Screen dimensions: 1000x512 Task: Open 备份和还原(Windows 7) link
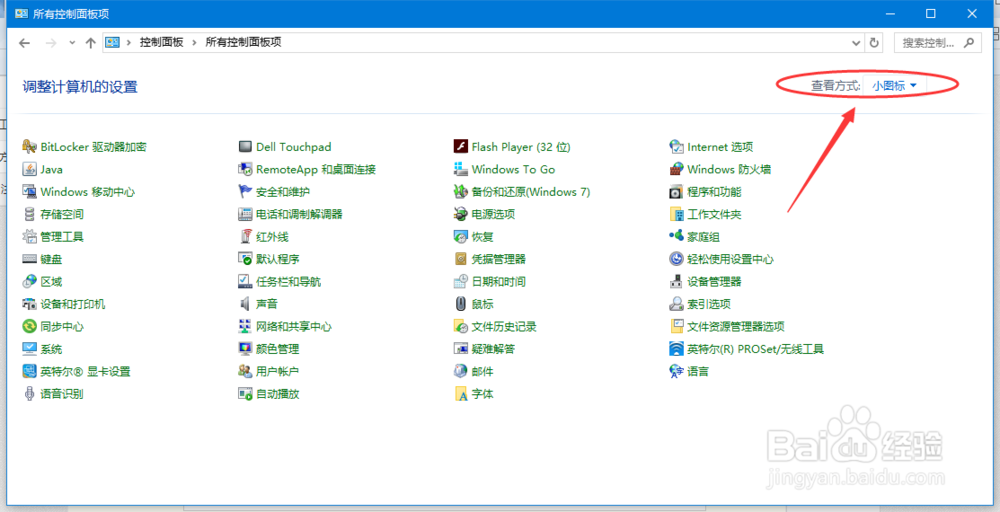[531, 191]
